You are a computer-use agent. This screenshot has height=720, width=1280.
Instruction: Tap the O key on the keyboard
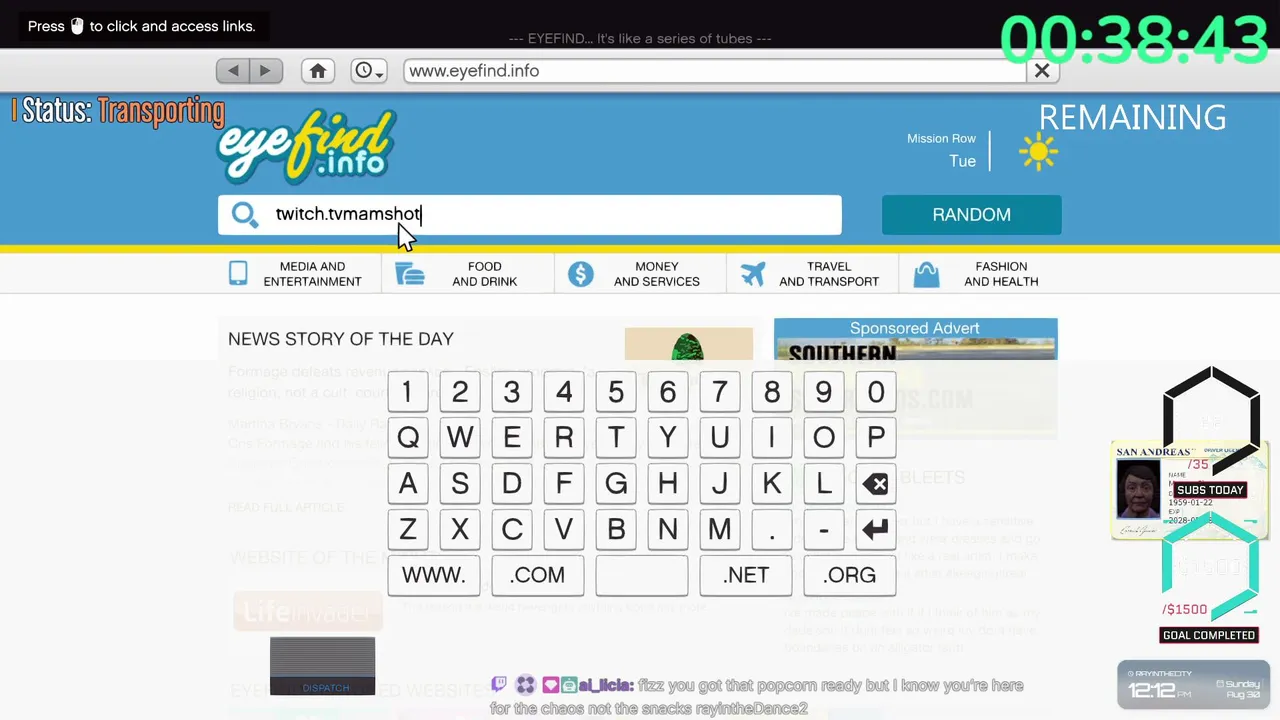click(x=823, y=438)
